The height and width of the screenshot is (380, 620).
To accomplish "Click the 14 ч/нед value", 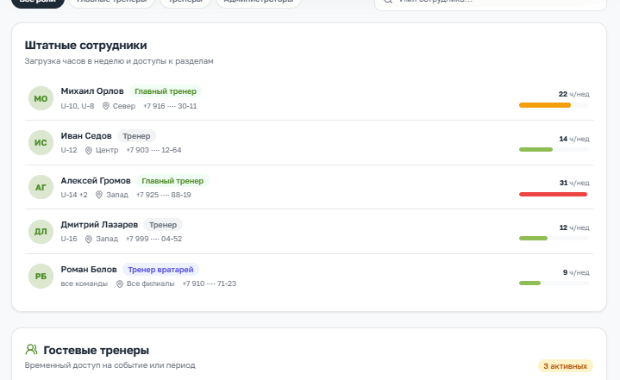I will pyautogui.click(x=574, y=139).
